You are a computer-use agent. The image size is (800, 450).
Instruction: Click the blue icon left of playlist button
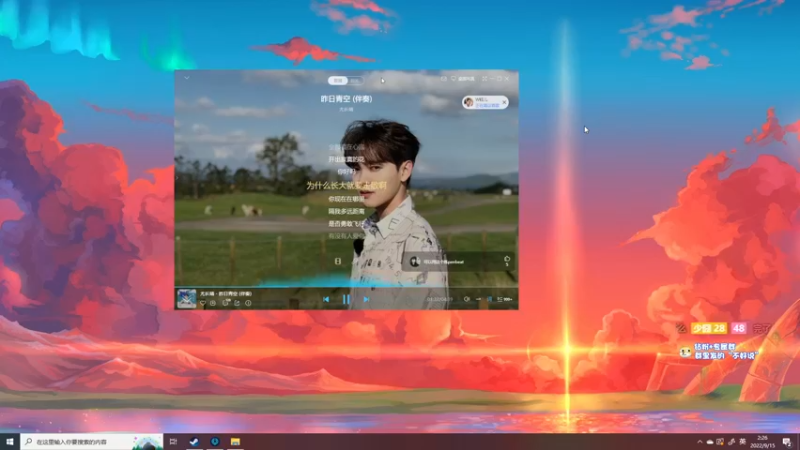[489, 299]
